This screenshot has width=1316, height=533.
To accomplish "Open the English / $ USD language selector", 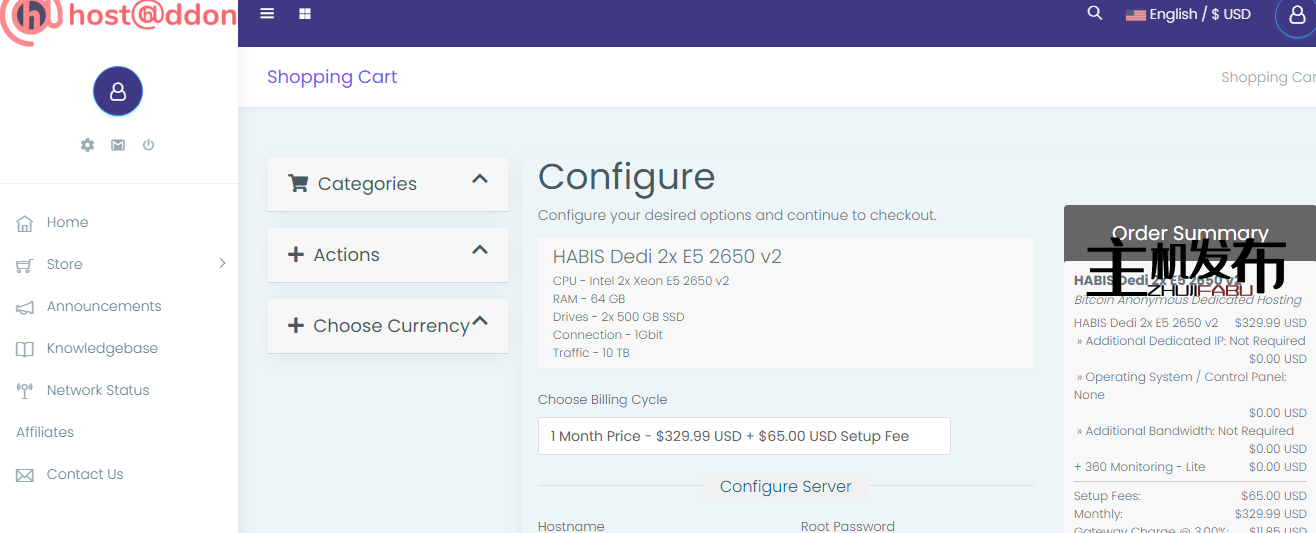I will click(x=1188, y=14).
